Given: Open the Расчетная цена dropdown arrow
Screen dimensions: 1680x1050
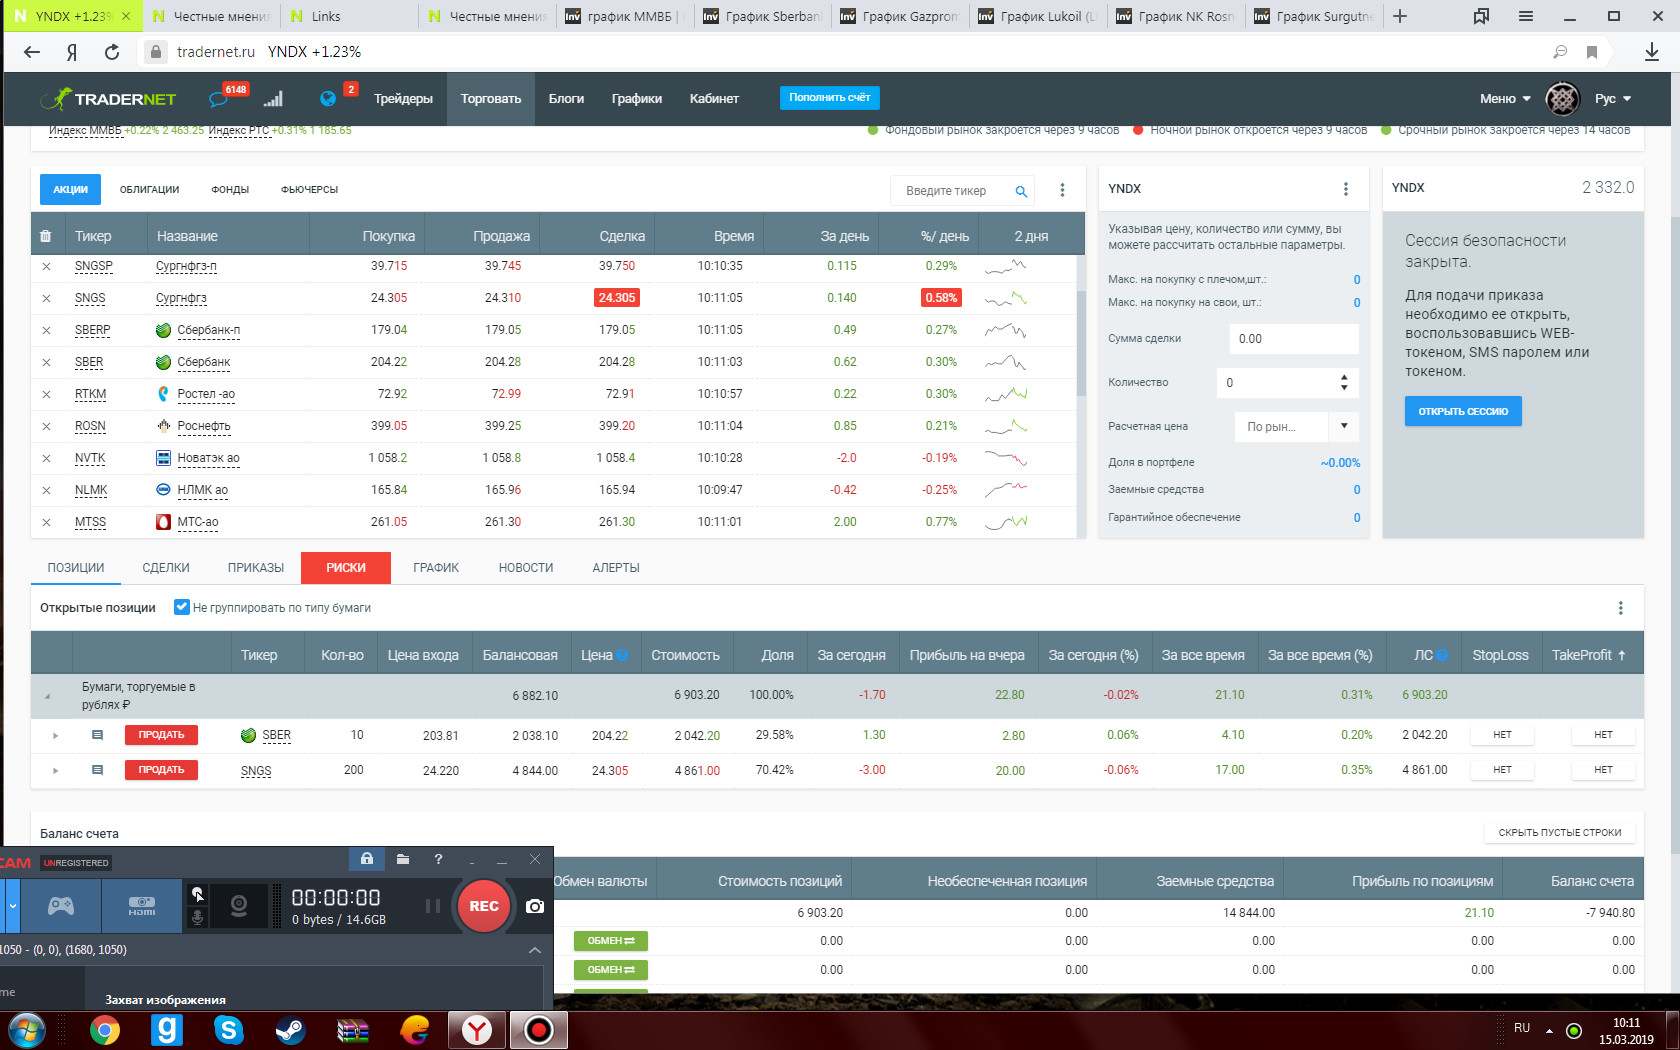Looking at the screenshot, I should click(x=1343, y=426).
